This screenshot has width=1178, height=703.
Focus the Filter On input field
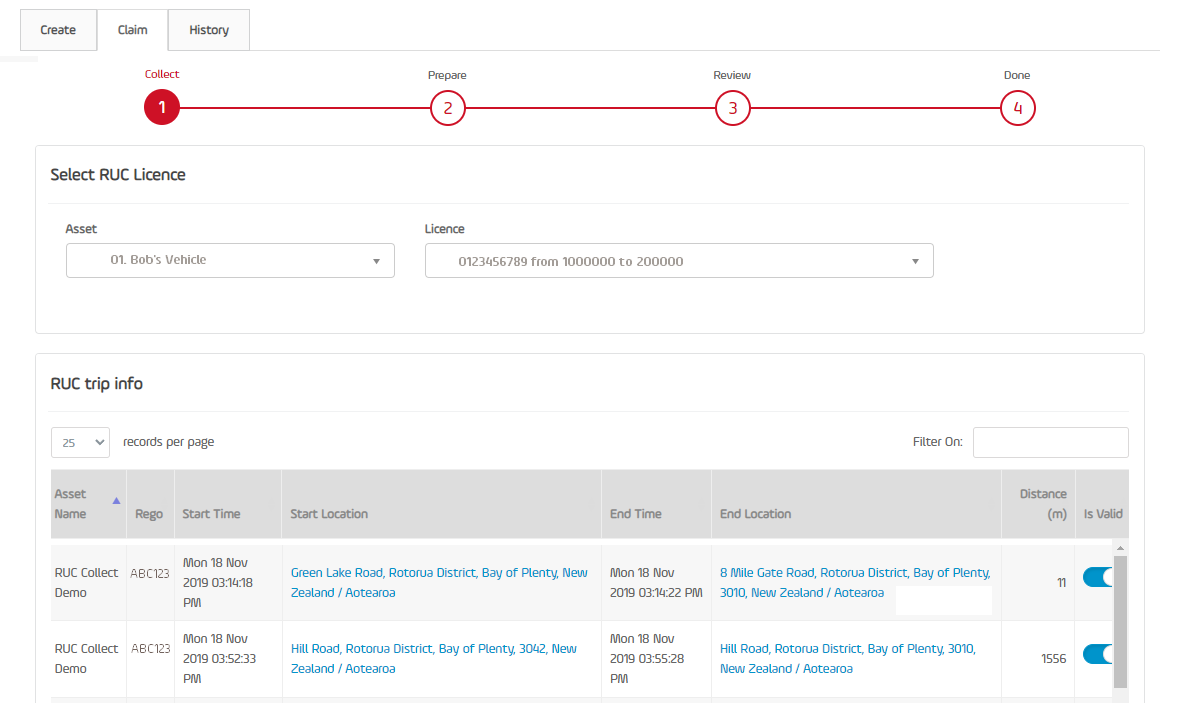(1050, 442)
